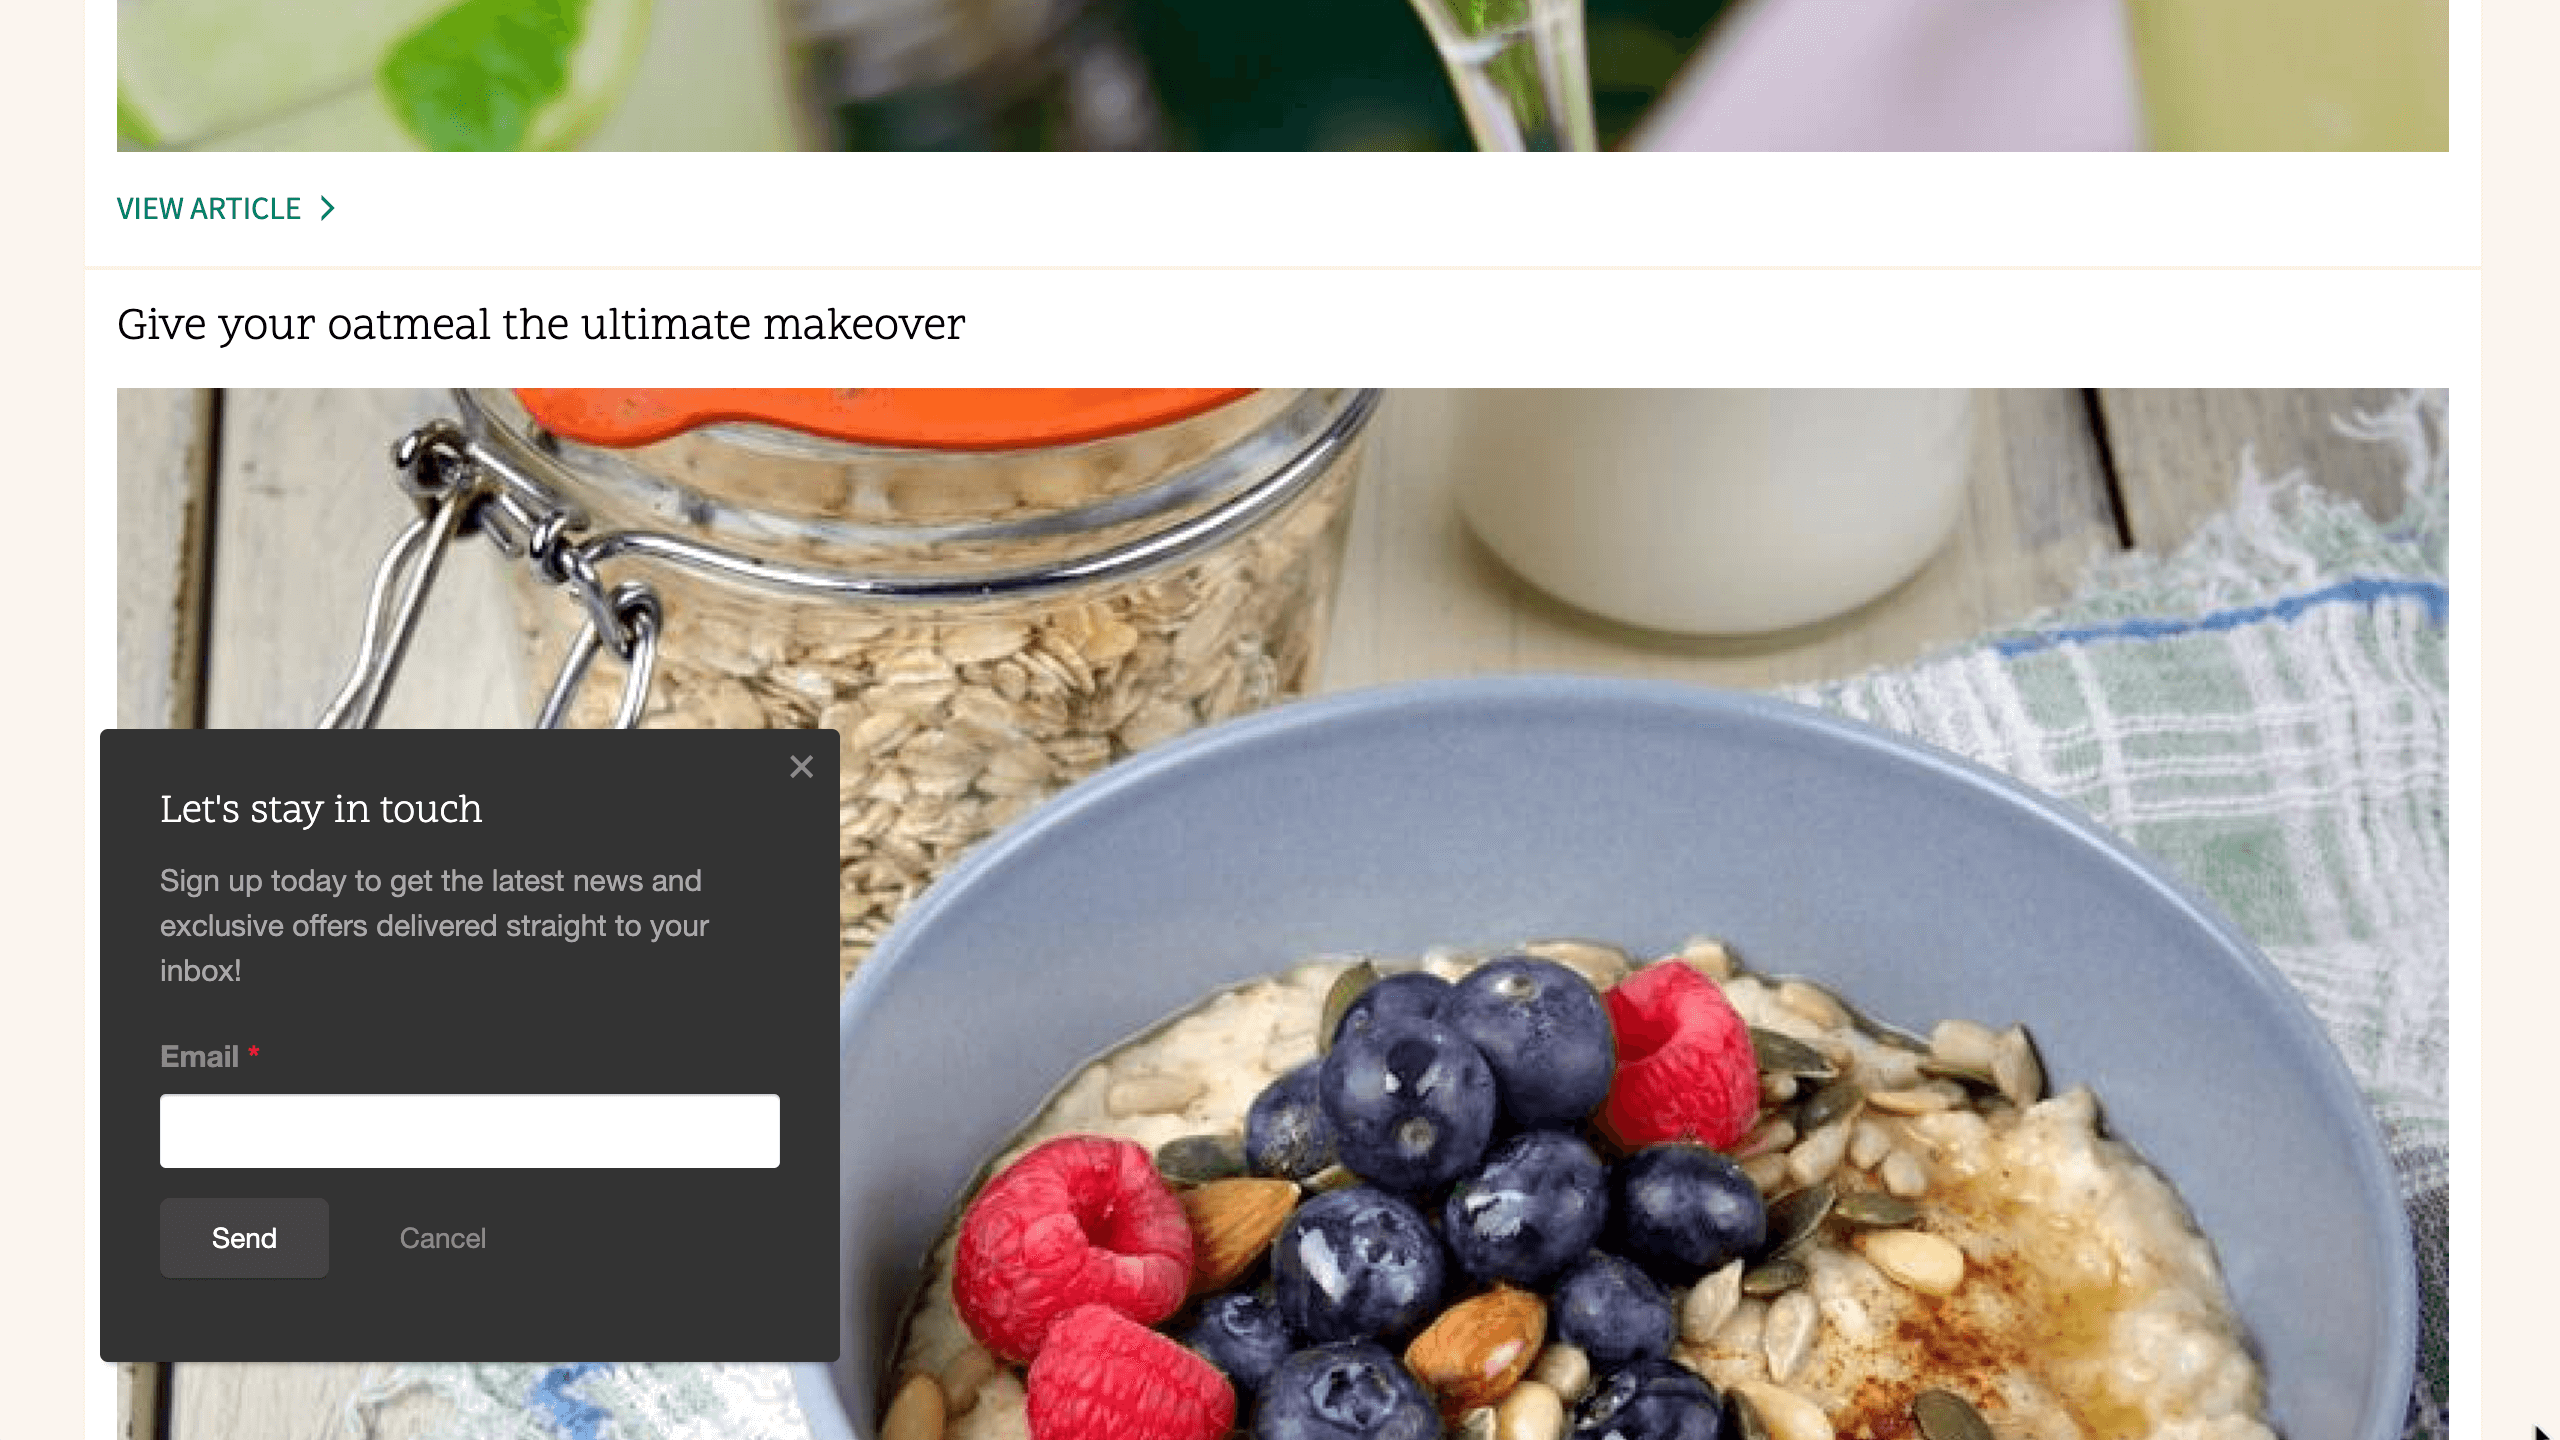
Task: Open the VIEW ARTICLE link
Action: 226,208
